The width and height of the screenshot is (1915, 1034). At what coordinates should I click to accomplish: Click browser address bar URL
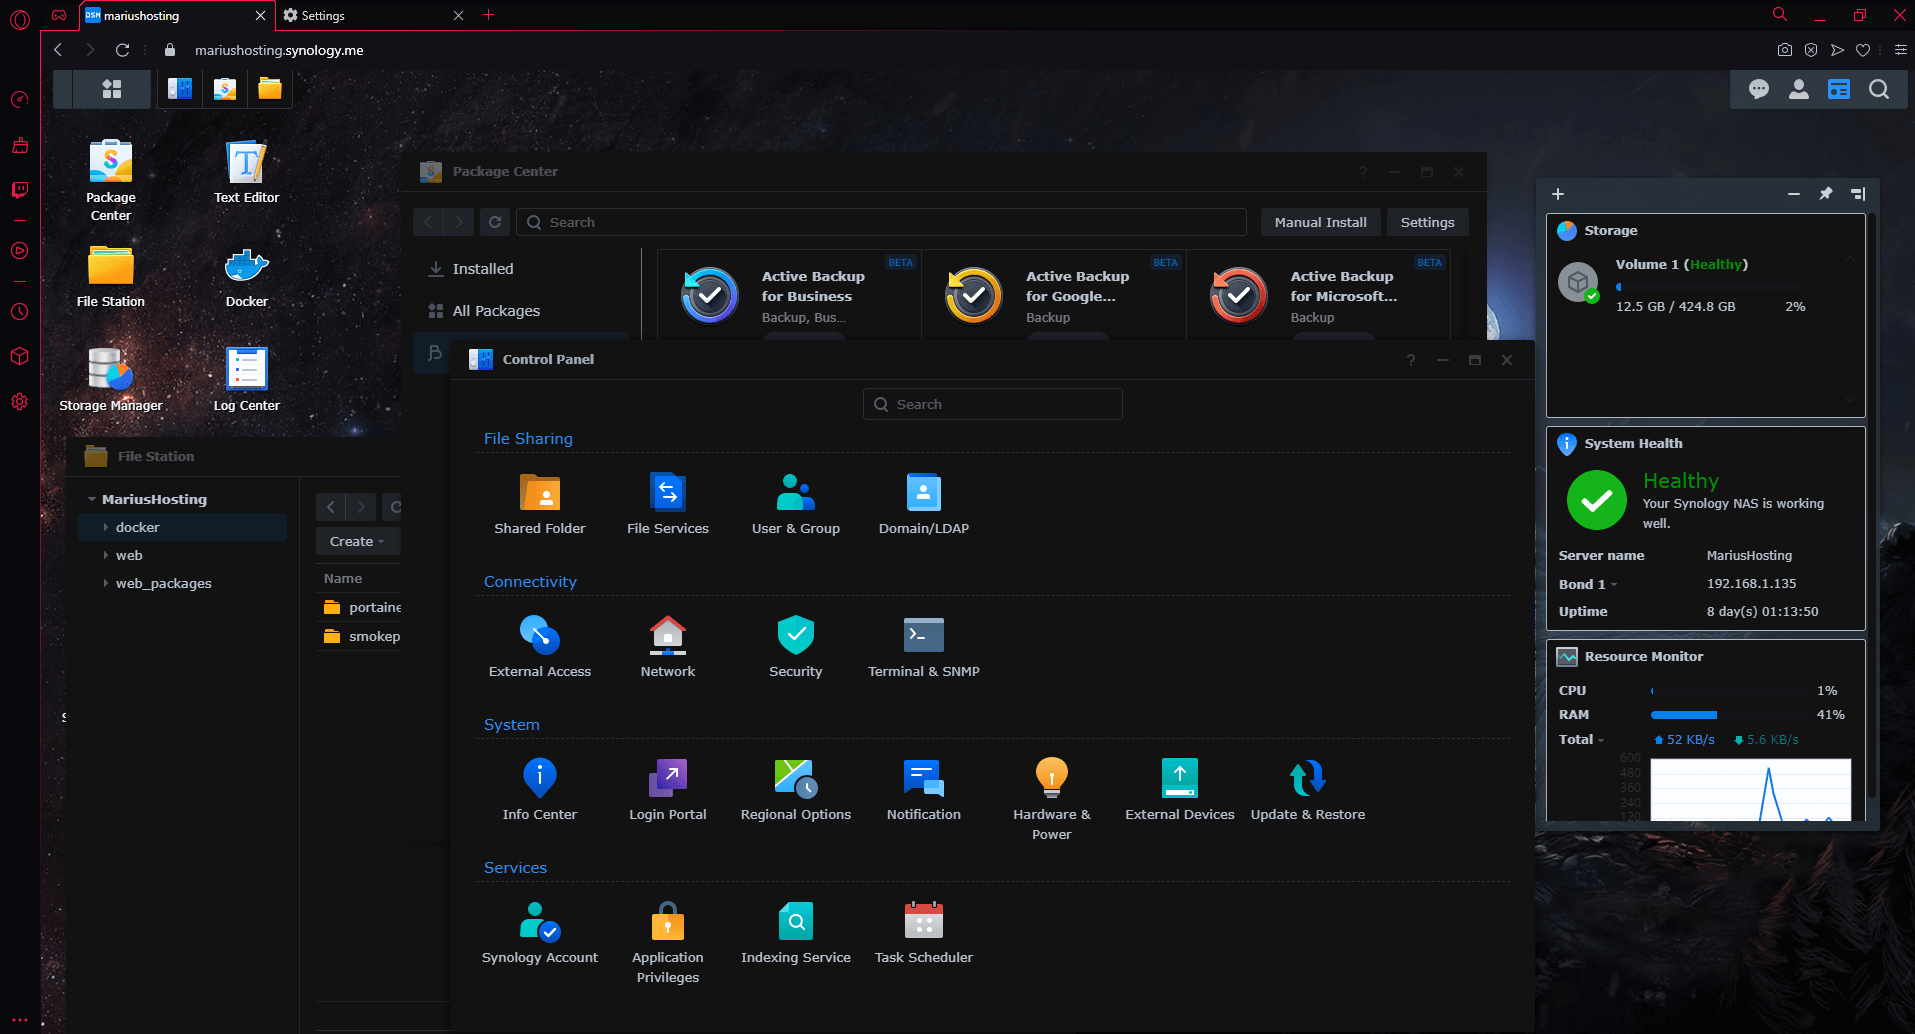tap(279, 50)
